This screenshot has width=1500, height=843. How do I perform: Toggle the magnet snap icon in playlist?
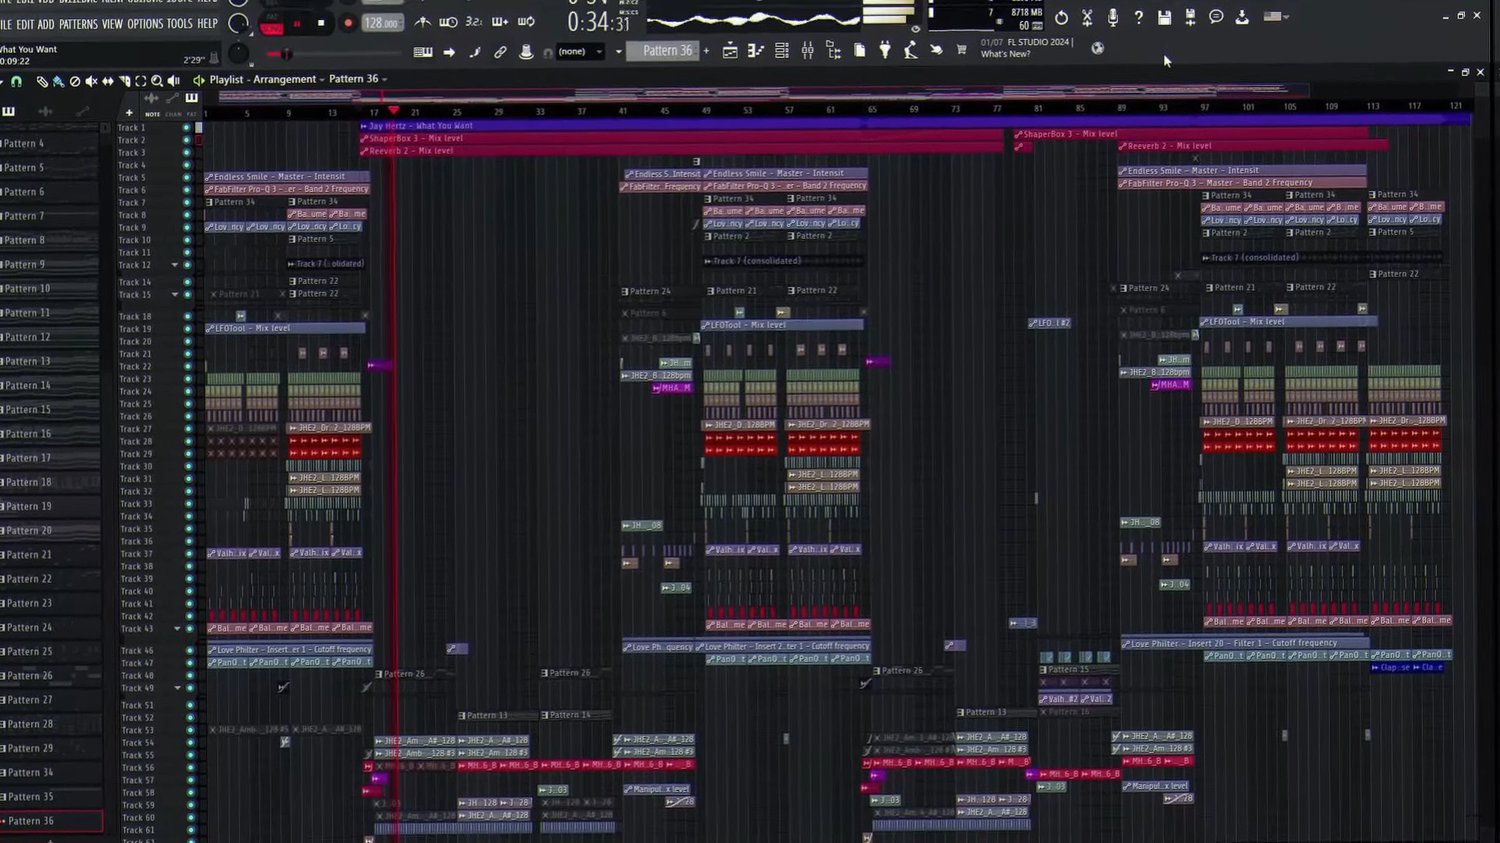[x=16, y=81]
